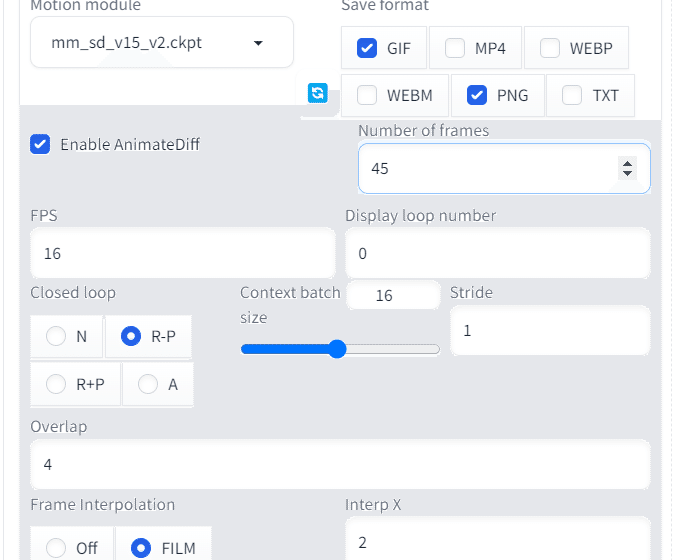Click the Number of frames stepper arrows
The image size is (681, 560).
click(628, 169)
